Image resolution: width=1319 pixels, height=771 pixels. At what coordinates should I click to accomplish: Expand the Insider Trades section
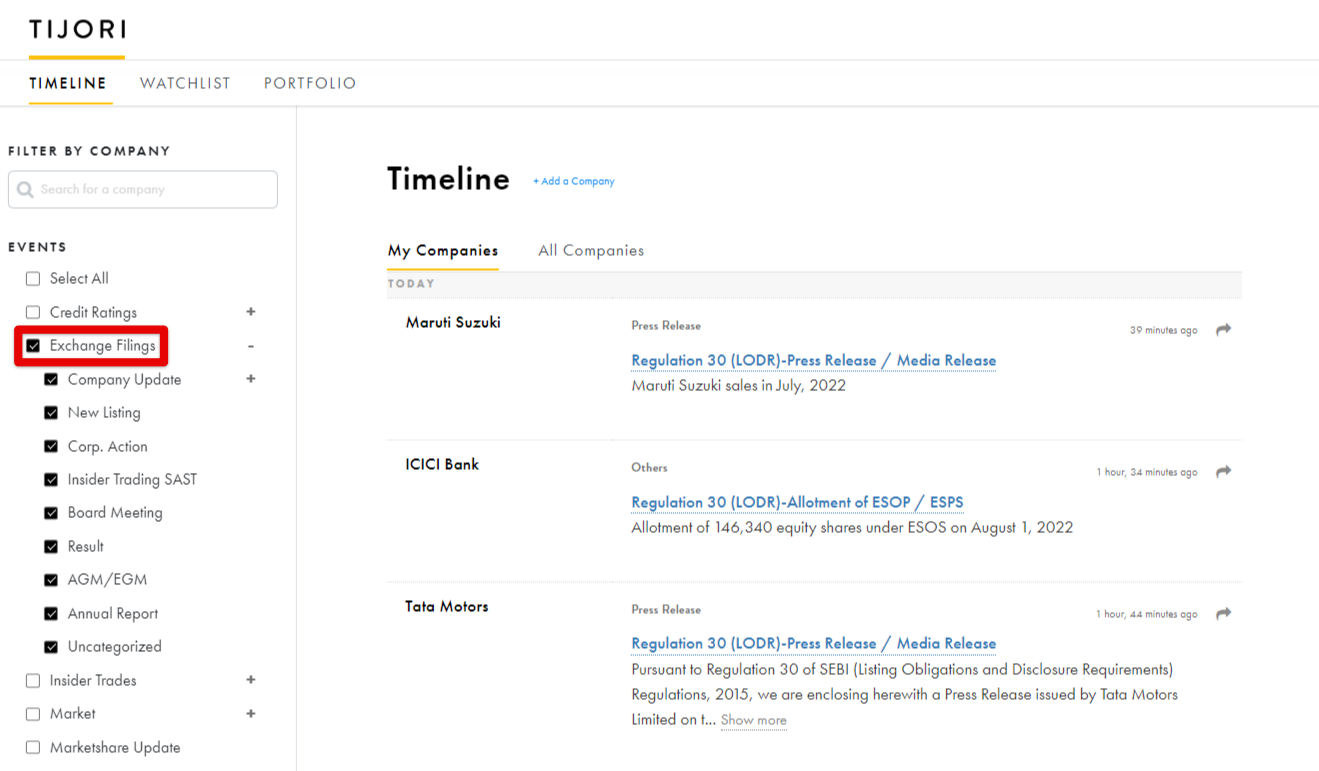click(x=251, y=680)
